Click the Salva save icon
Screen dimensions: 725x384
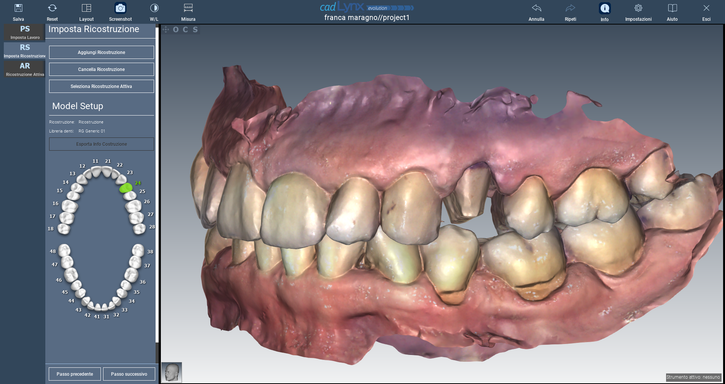(18, 8)
